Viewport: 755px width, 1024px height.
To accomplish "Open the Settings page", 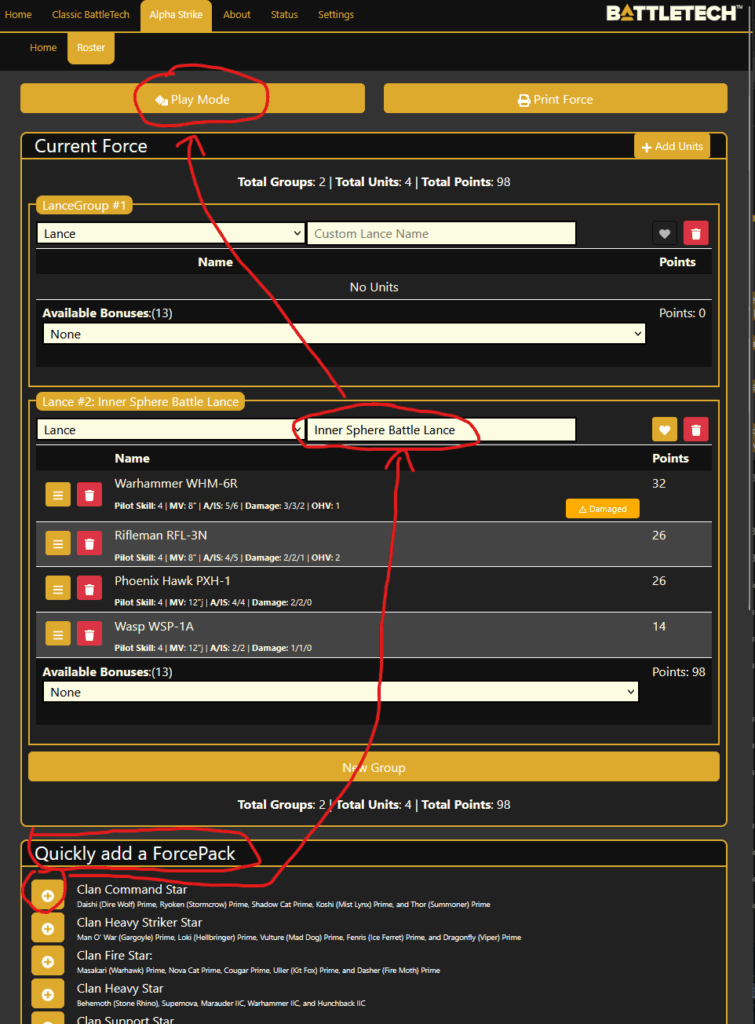I will point(336,14).
